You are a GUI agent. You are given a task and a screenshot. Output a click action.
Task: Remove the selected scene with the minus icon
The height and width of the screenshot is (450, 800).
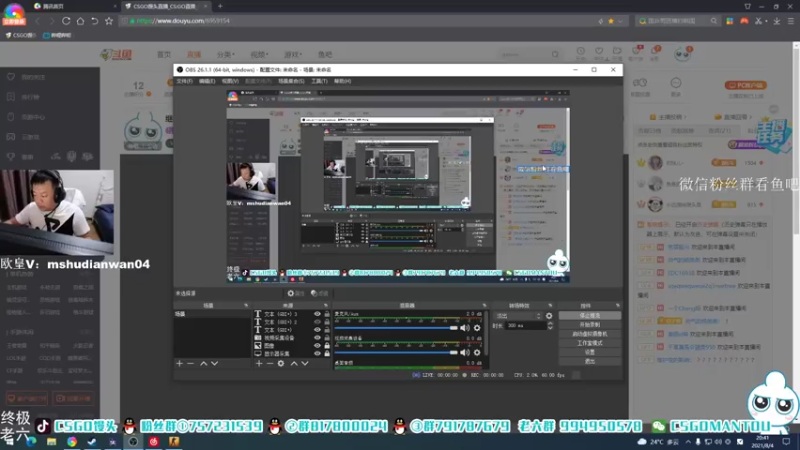[190, 363]
